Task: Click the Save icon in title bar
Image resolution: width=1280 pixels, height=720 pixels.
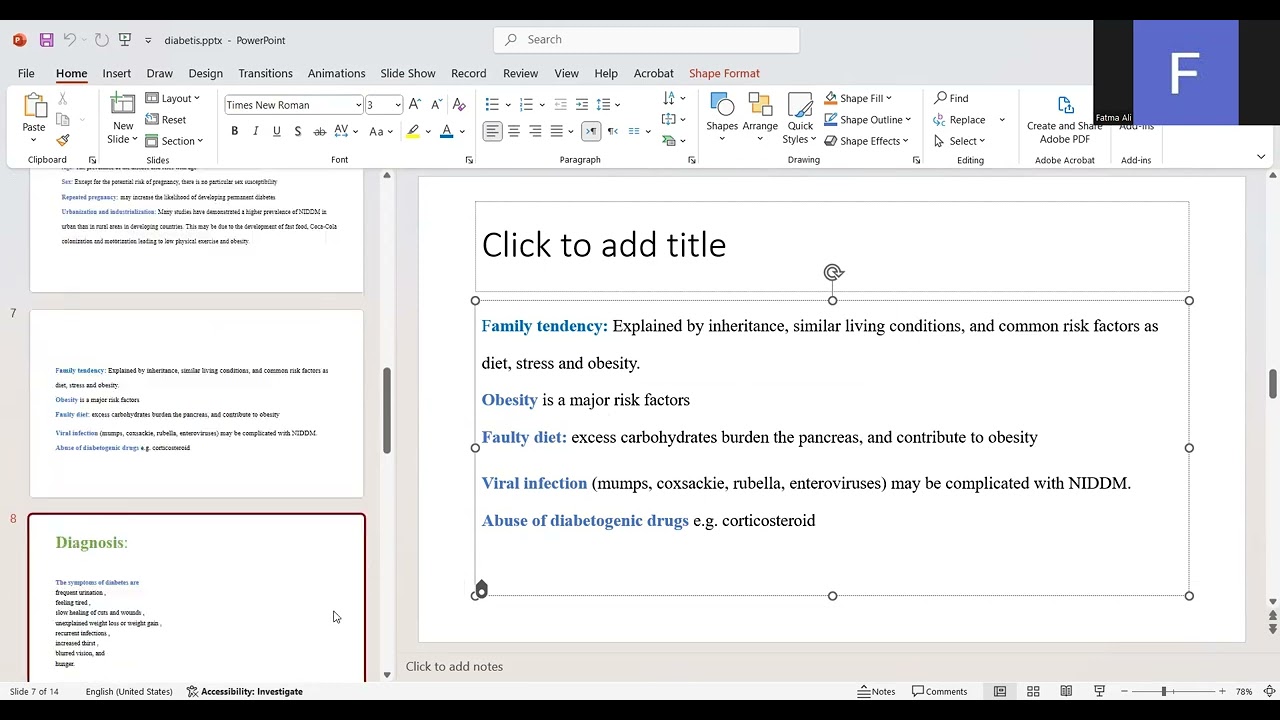Action: [x=46, y=40]
